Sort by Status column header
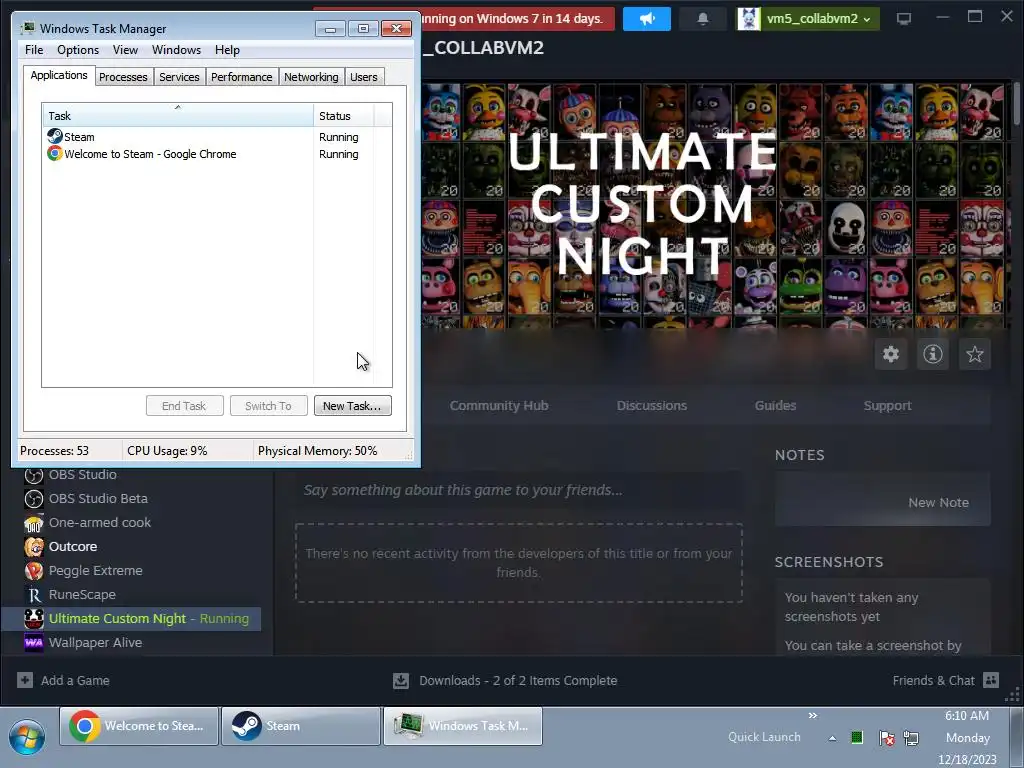The image size is (1024, 768). click(344, 116)
